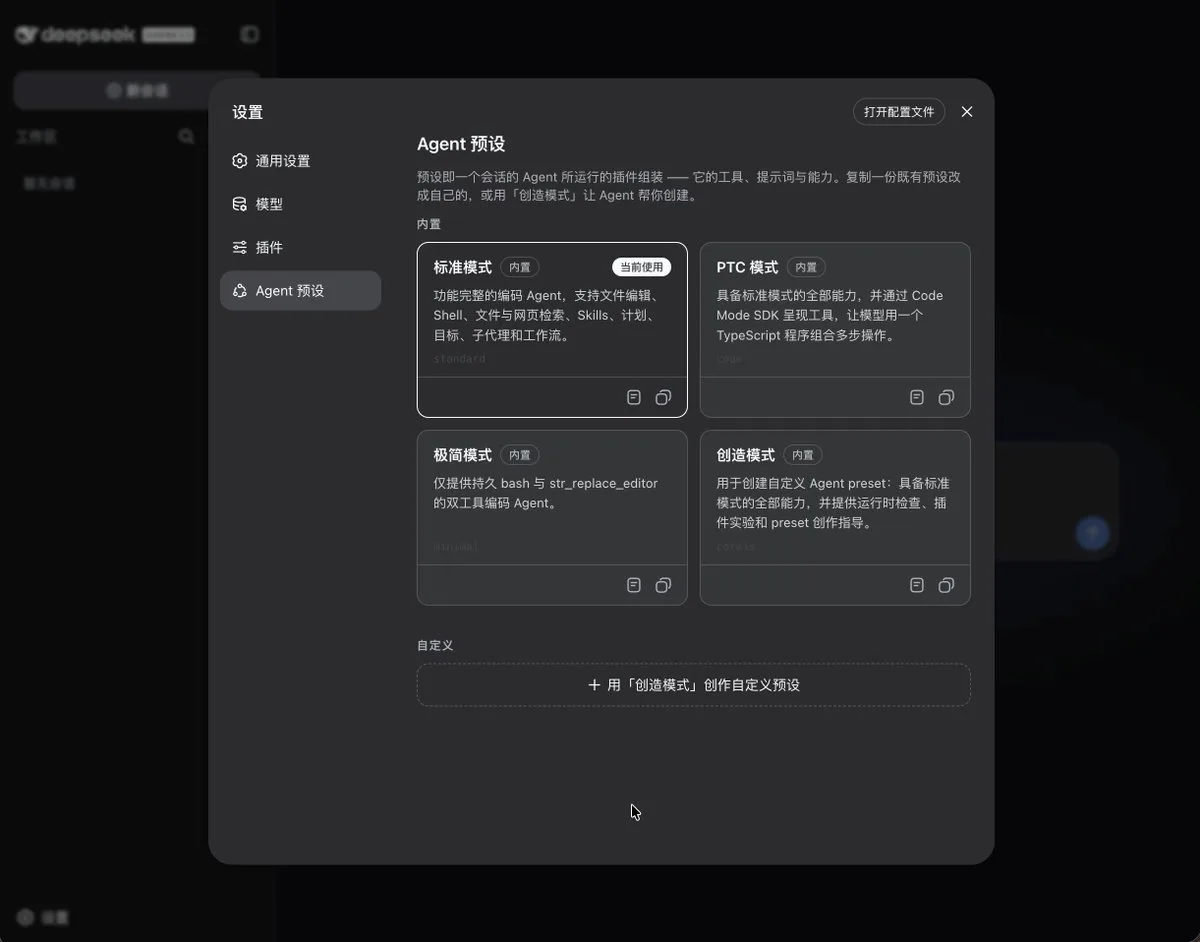Click the 当前使用 badge on 标准模式
1200x942 pixels.
642,267
